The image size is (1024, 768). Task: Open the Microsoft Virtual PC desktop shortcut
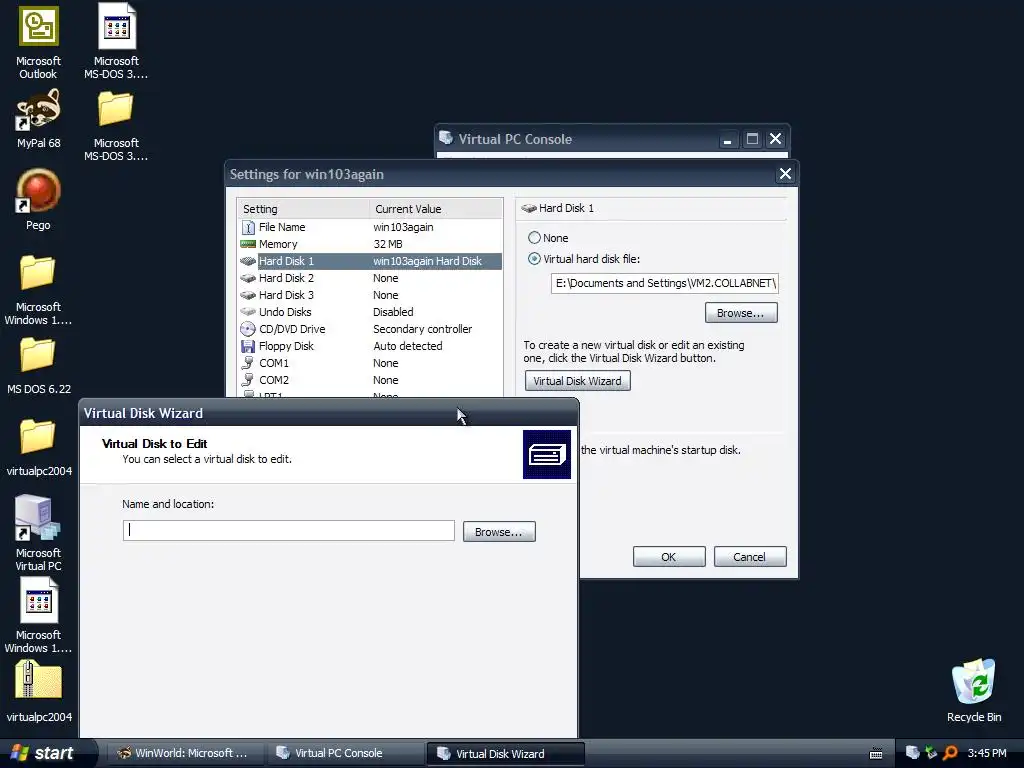coord(37,519)
